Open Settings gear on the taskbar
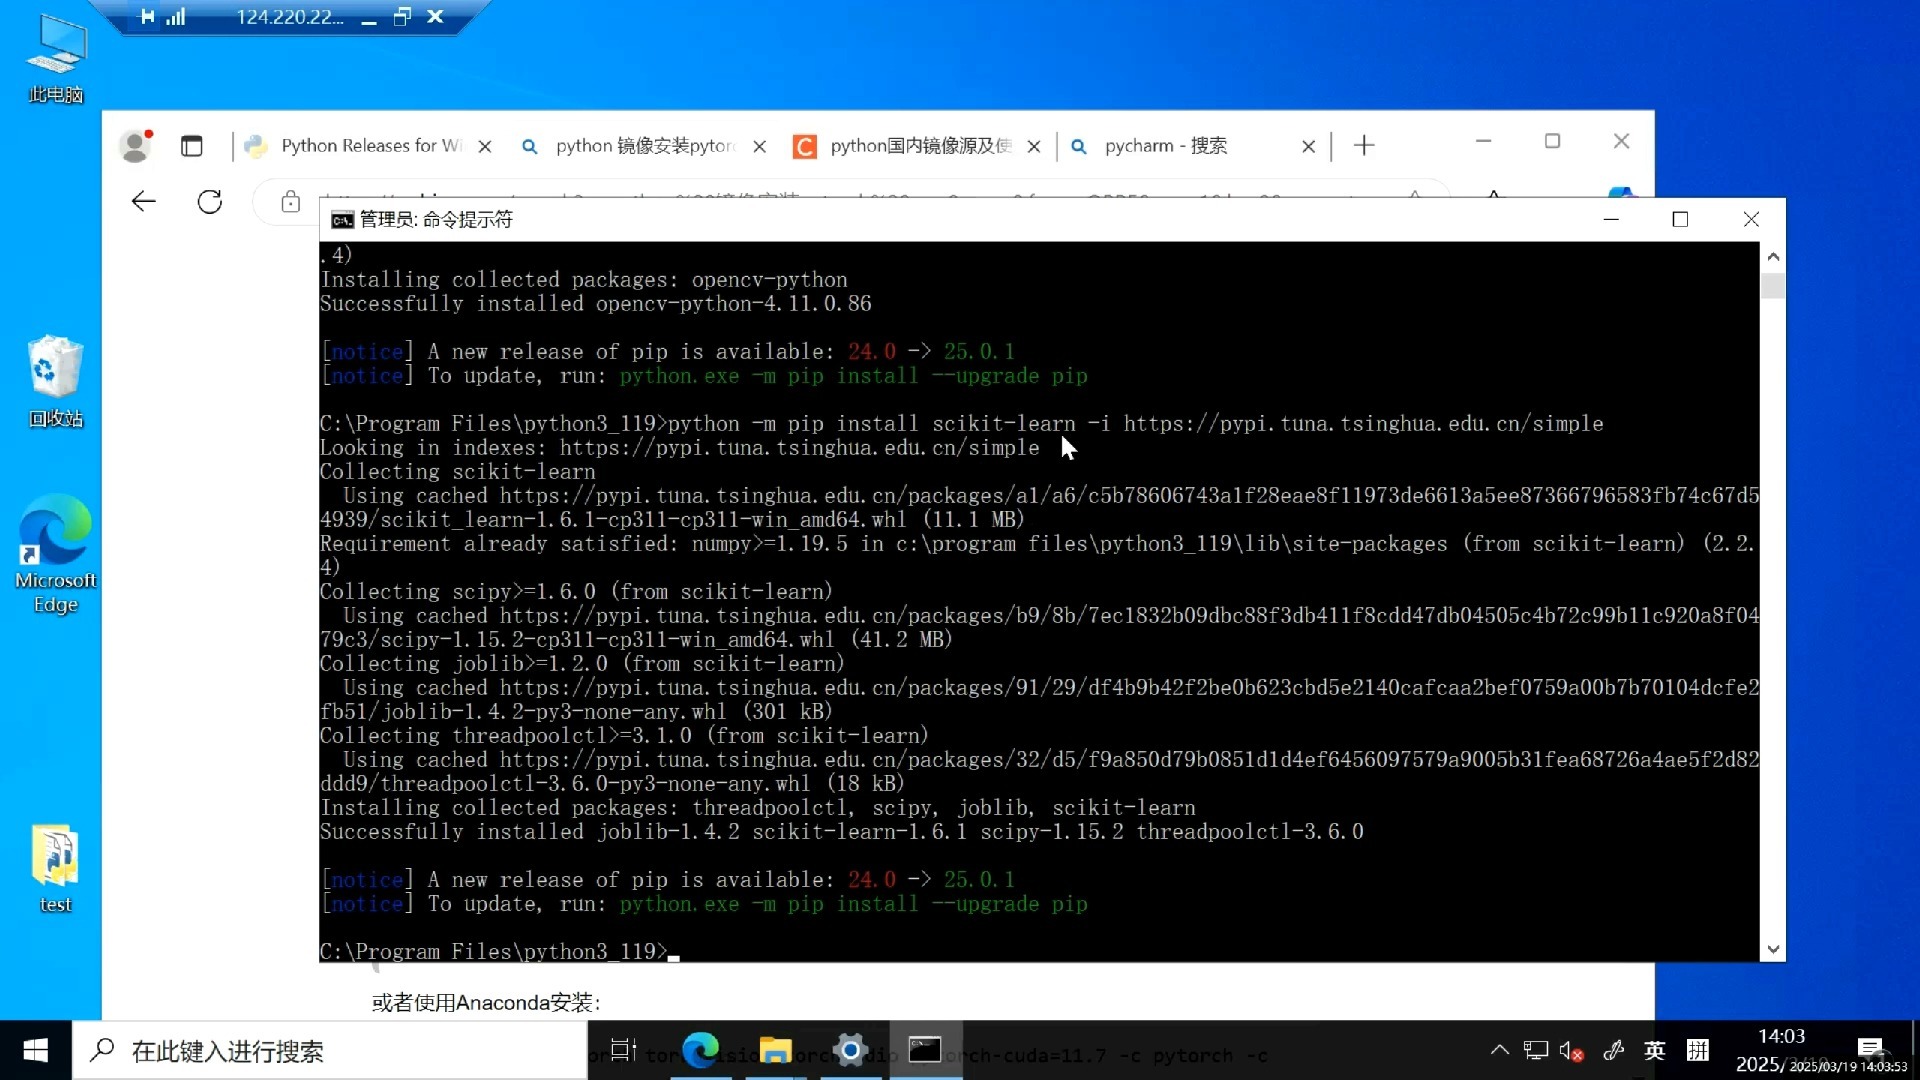The image size is (1920, 1080). tap(850, 1050)
